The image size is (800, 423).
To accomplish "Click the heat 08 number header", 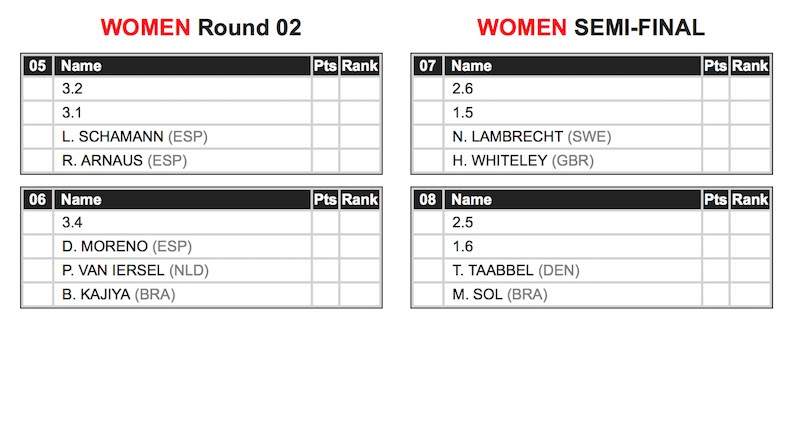I will point(428,200).
